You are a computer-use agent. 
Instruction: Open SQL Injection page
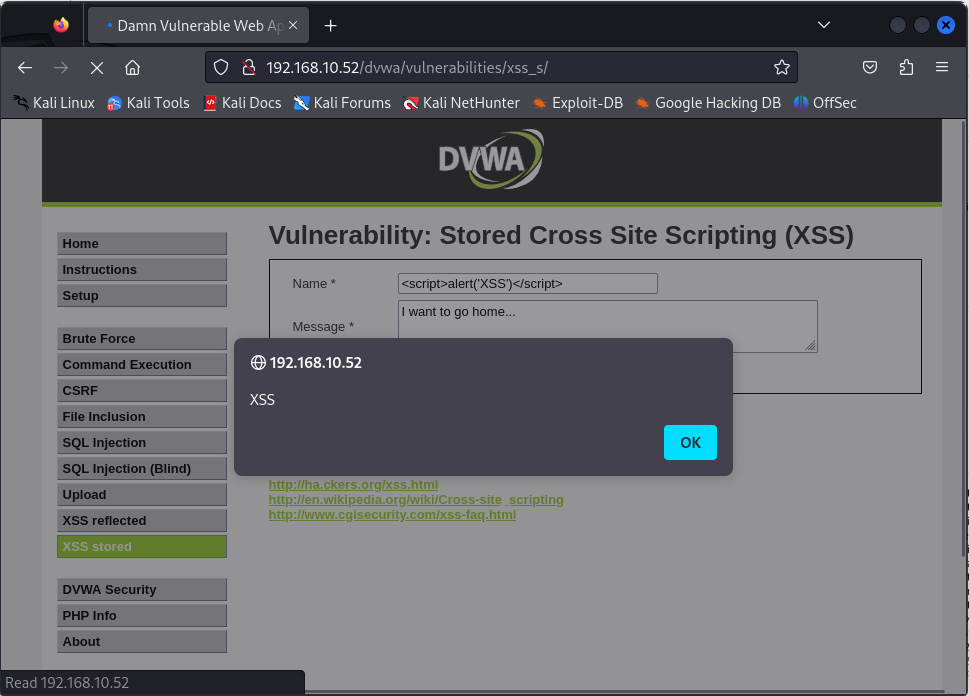[142, 443]
